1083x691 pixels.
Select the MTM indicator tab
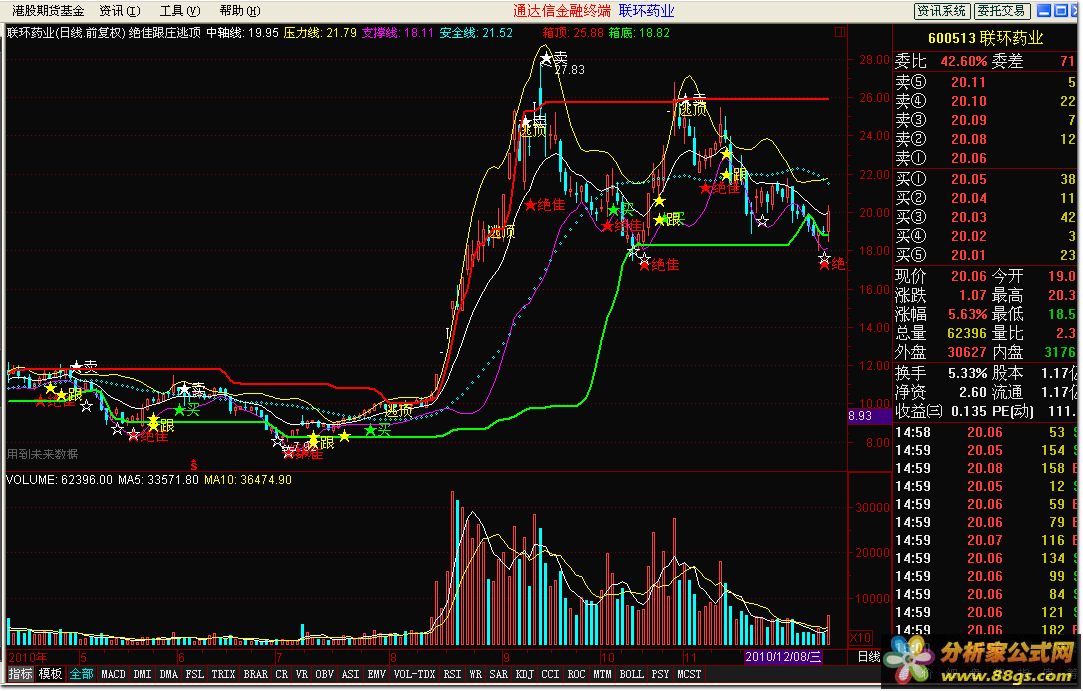602,674
